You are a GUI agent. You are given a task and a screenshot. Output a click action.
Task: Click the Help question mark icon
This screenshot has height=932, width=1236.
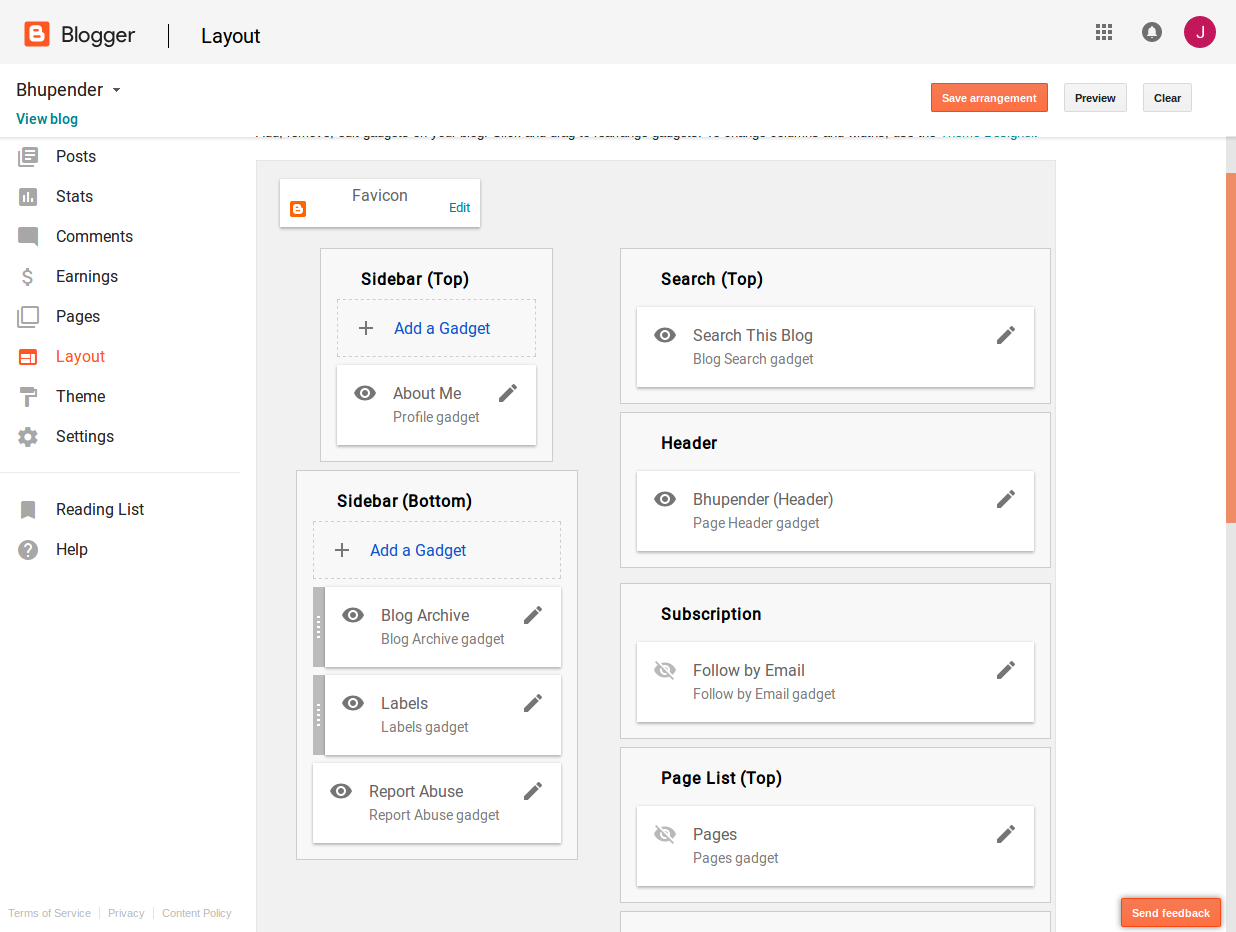tap(28, 550)
